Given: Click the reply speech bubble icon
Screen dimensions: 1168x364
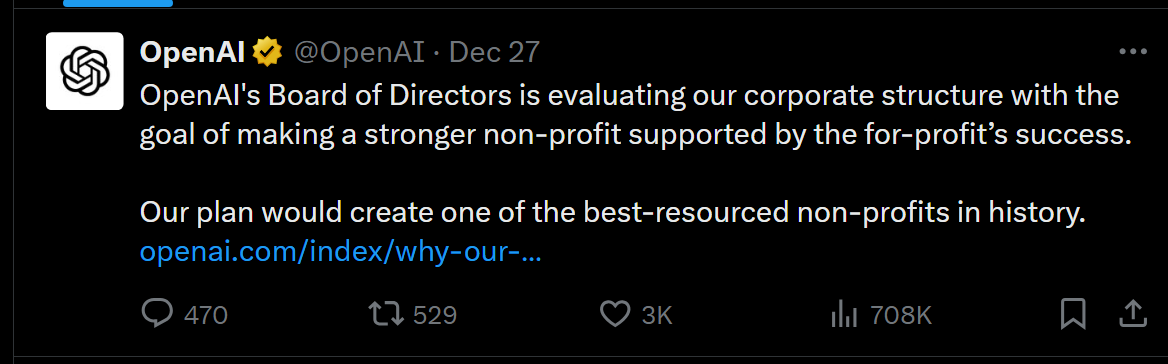Looking at the screenshot, I should click(157, 314).
